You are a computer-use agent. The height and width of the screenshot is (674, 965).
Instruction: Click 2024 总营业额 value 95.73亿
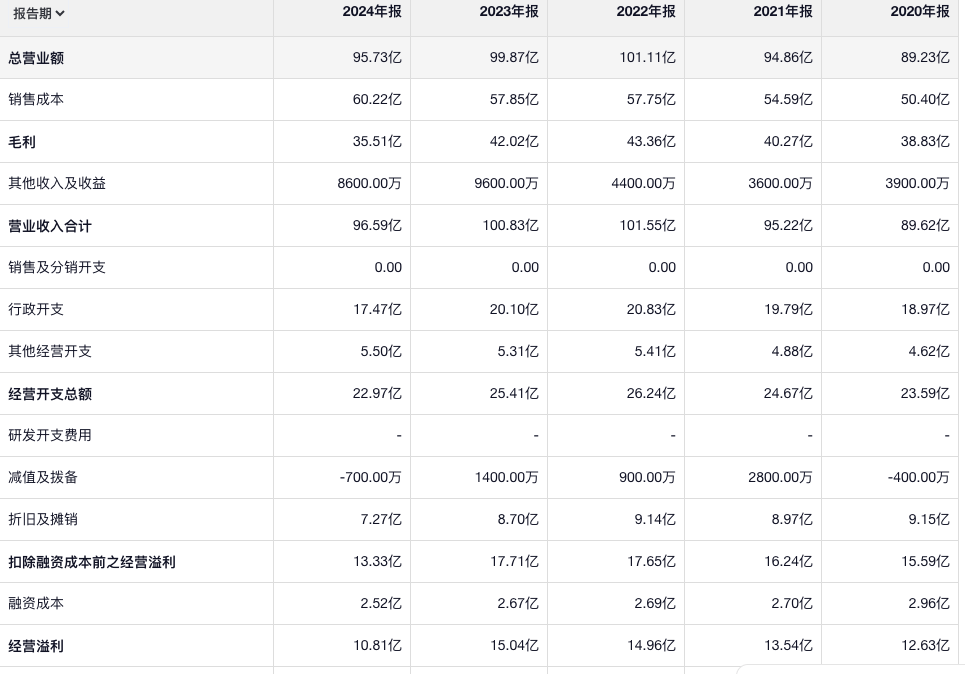[377, 58]
